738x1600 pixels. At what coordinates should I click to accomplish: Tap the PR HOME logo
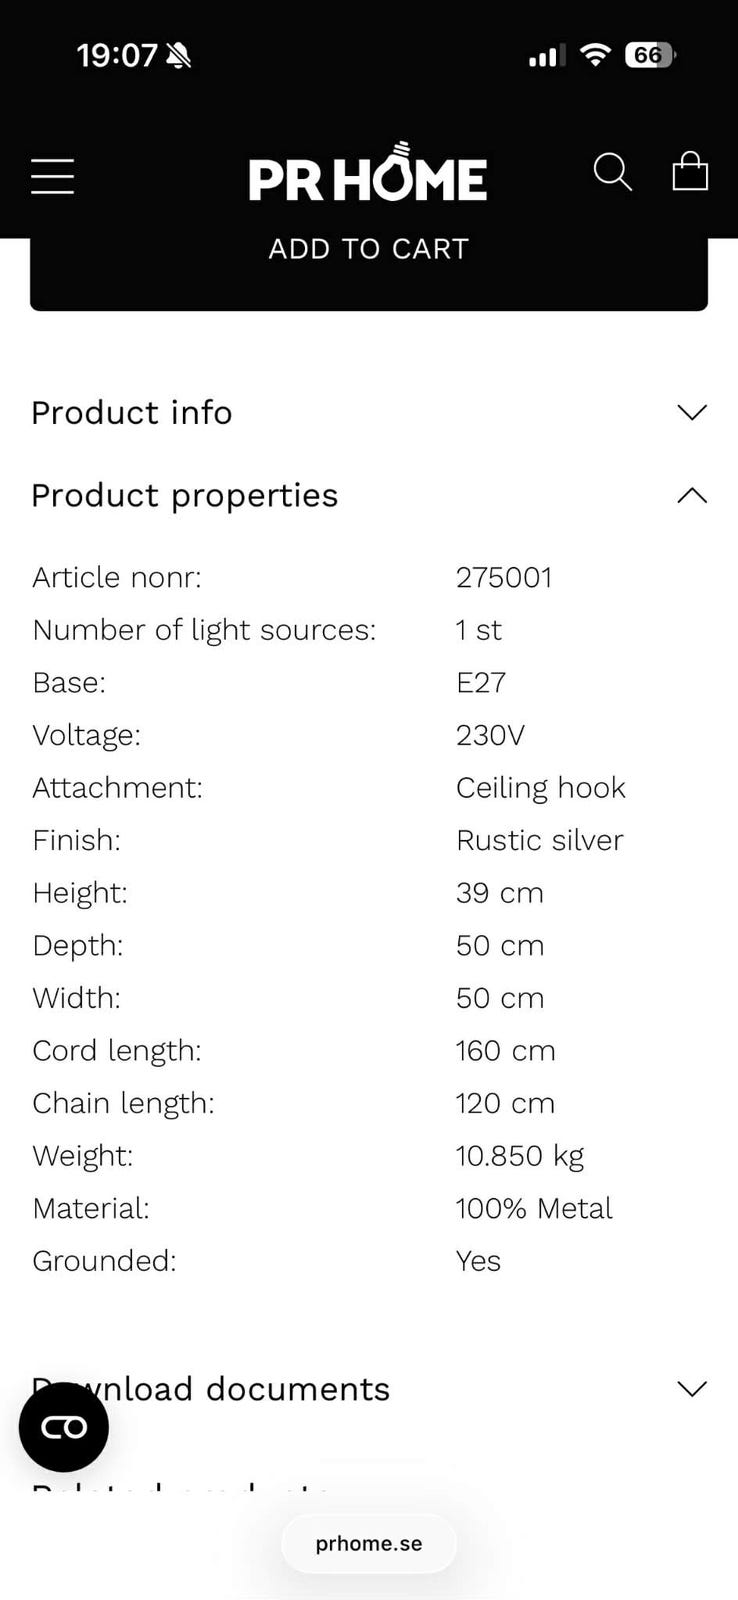368,174
